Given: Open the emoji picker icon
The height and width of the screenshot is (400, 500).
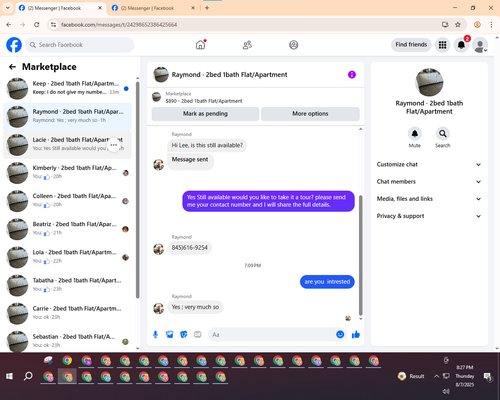Looking at the screenshot, I should pyautogui.click(x=340, y=334).
